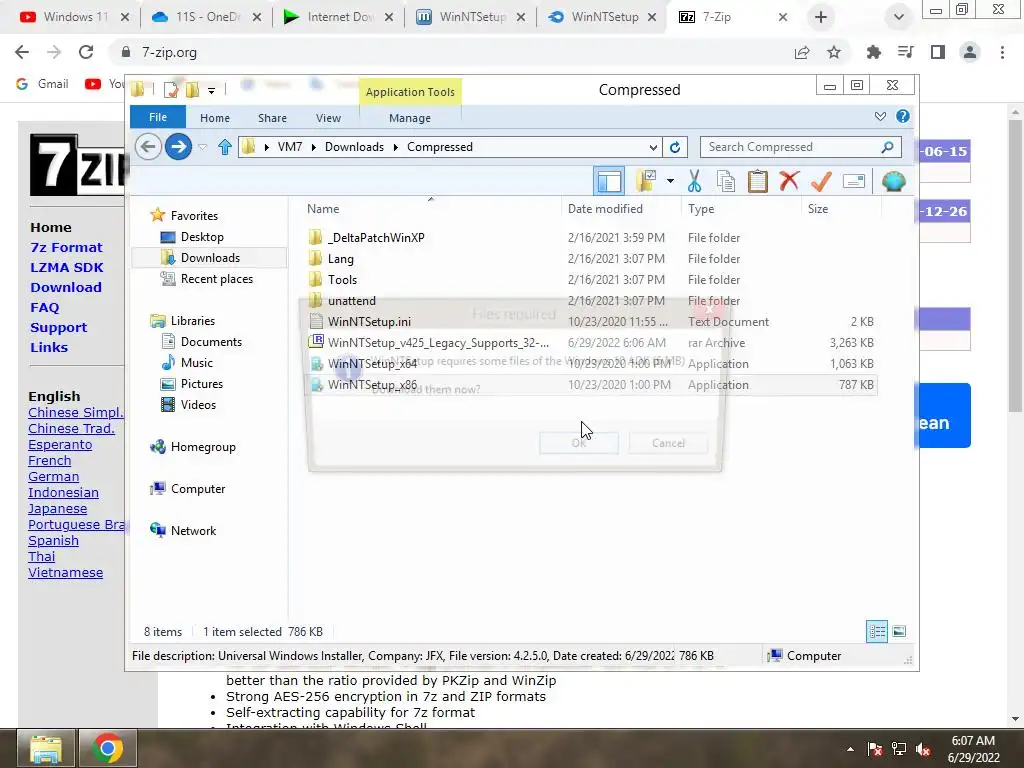
Task: Click the red X Delete toolbar icon
Action: [789, 180]
